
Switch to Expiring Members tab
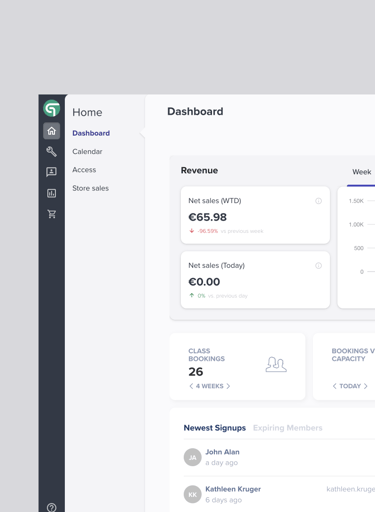(288, 428)
